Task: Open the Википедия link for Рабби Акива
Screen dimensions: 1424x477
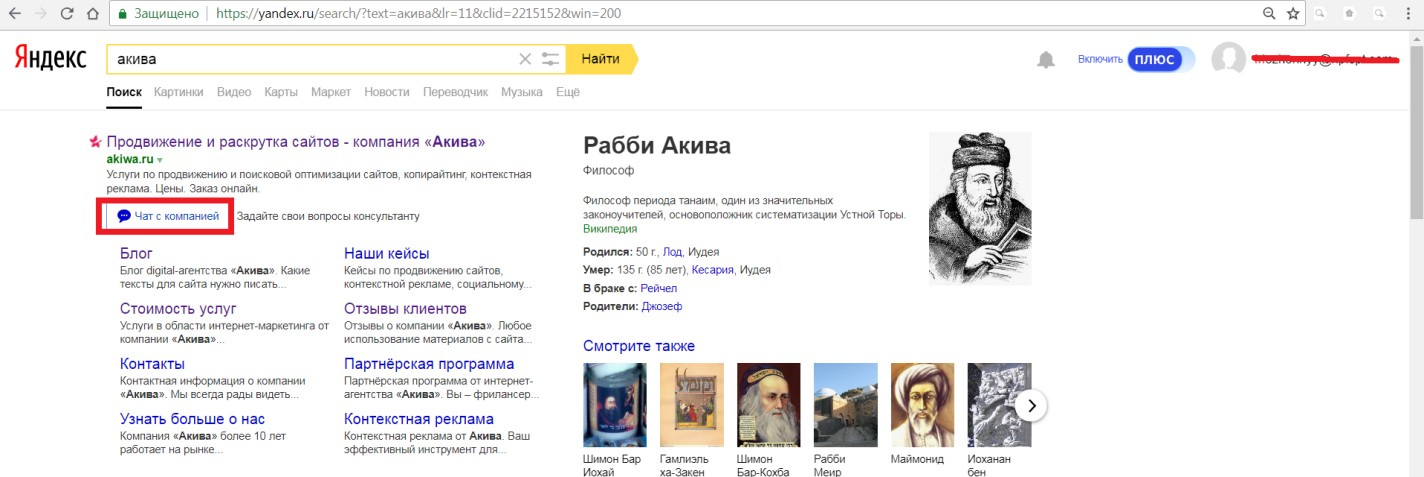Action: pyautogui.click(x=609, y=229)
